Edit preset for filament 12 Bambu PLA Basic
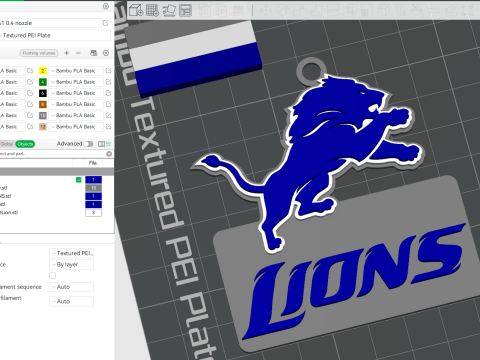The height and width of the screenshot is (360, 480). pos(108,127)
